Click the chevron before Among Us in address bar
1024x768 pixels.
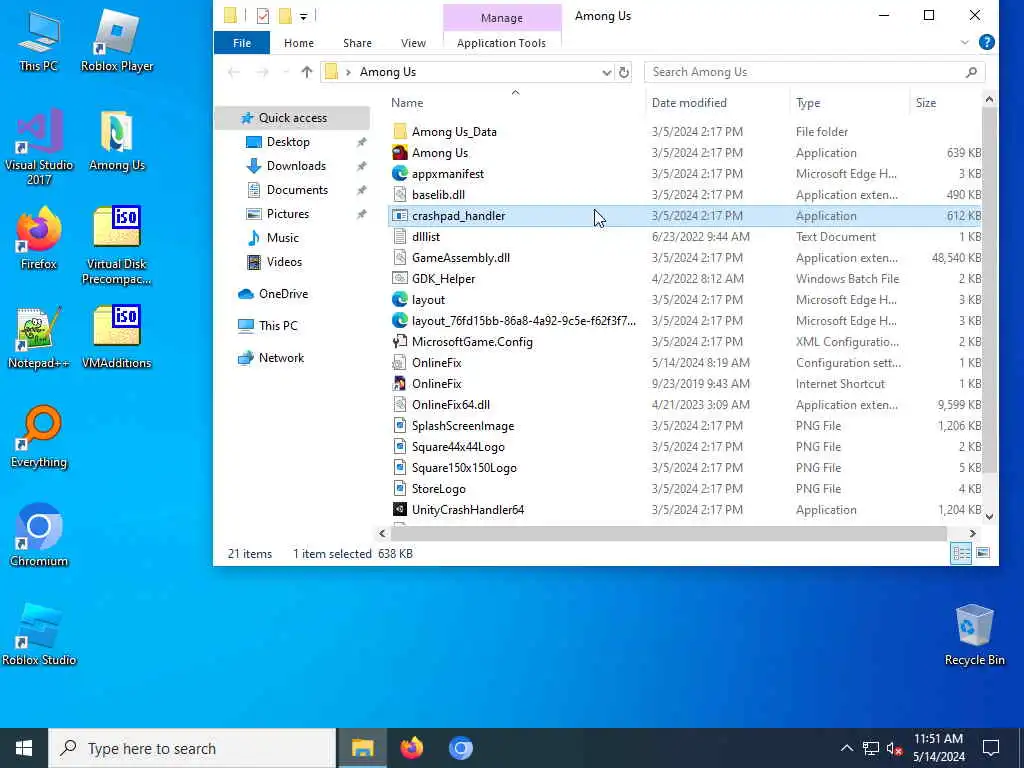pyautogui.click(x=348, y=72)
